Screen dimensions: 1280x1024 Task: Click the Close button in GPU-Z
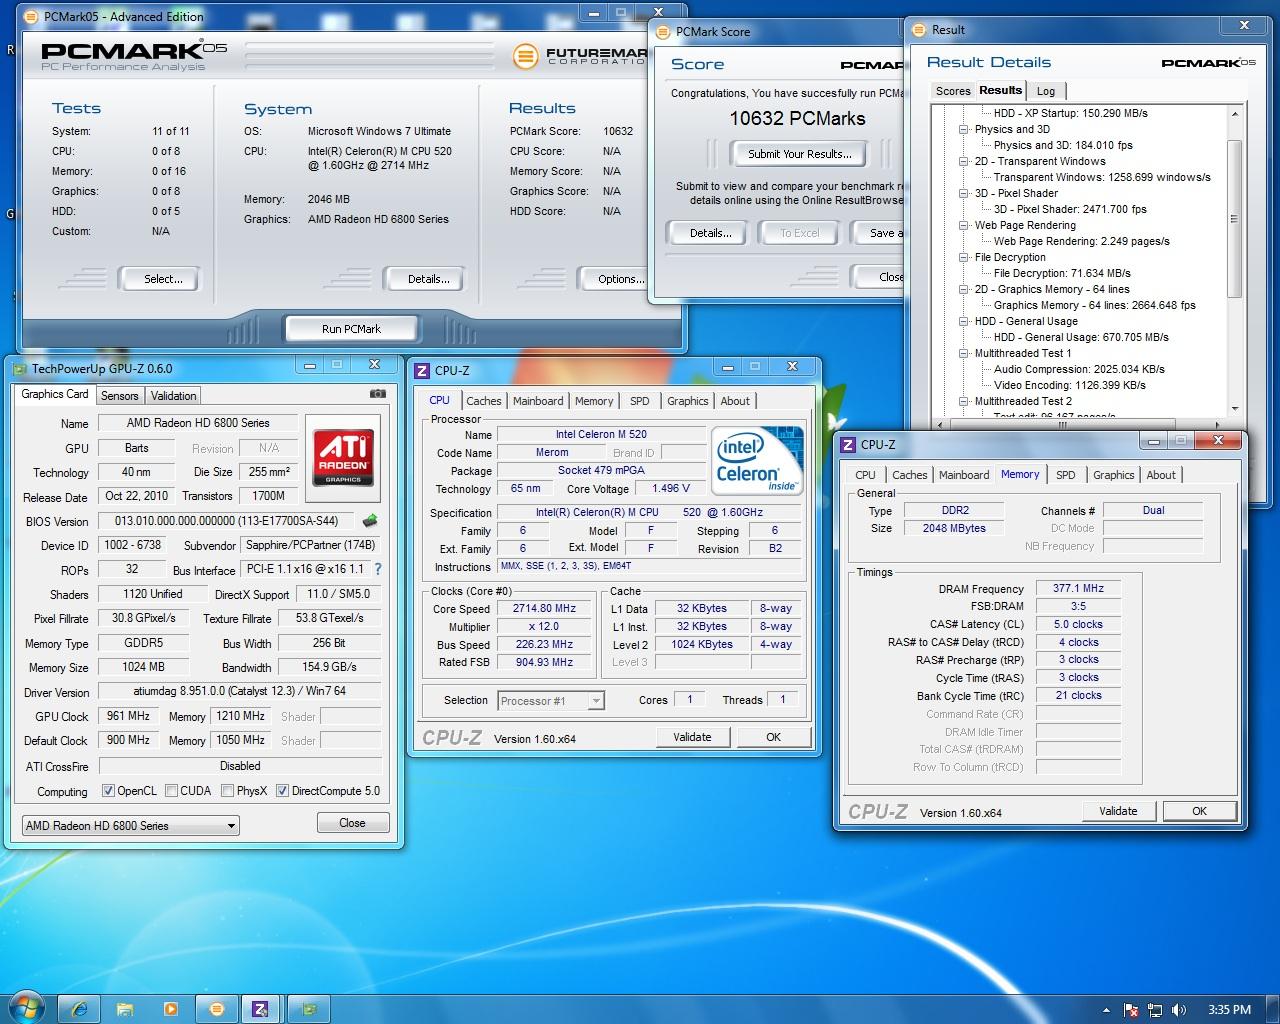click(x=352, y=823)
